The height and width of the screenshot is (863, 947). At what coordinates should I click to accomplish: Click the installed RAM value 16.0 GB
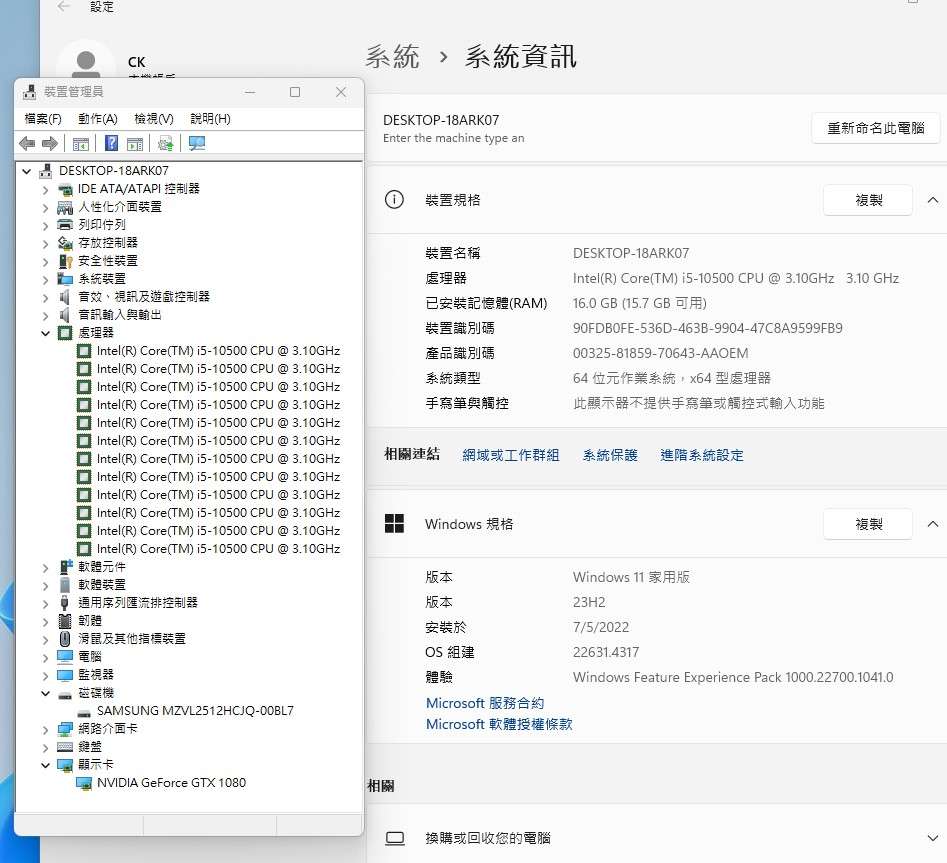[x=640, y=303]
